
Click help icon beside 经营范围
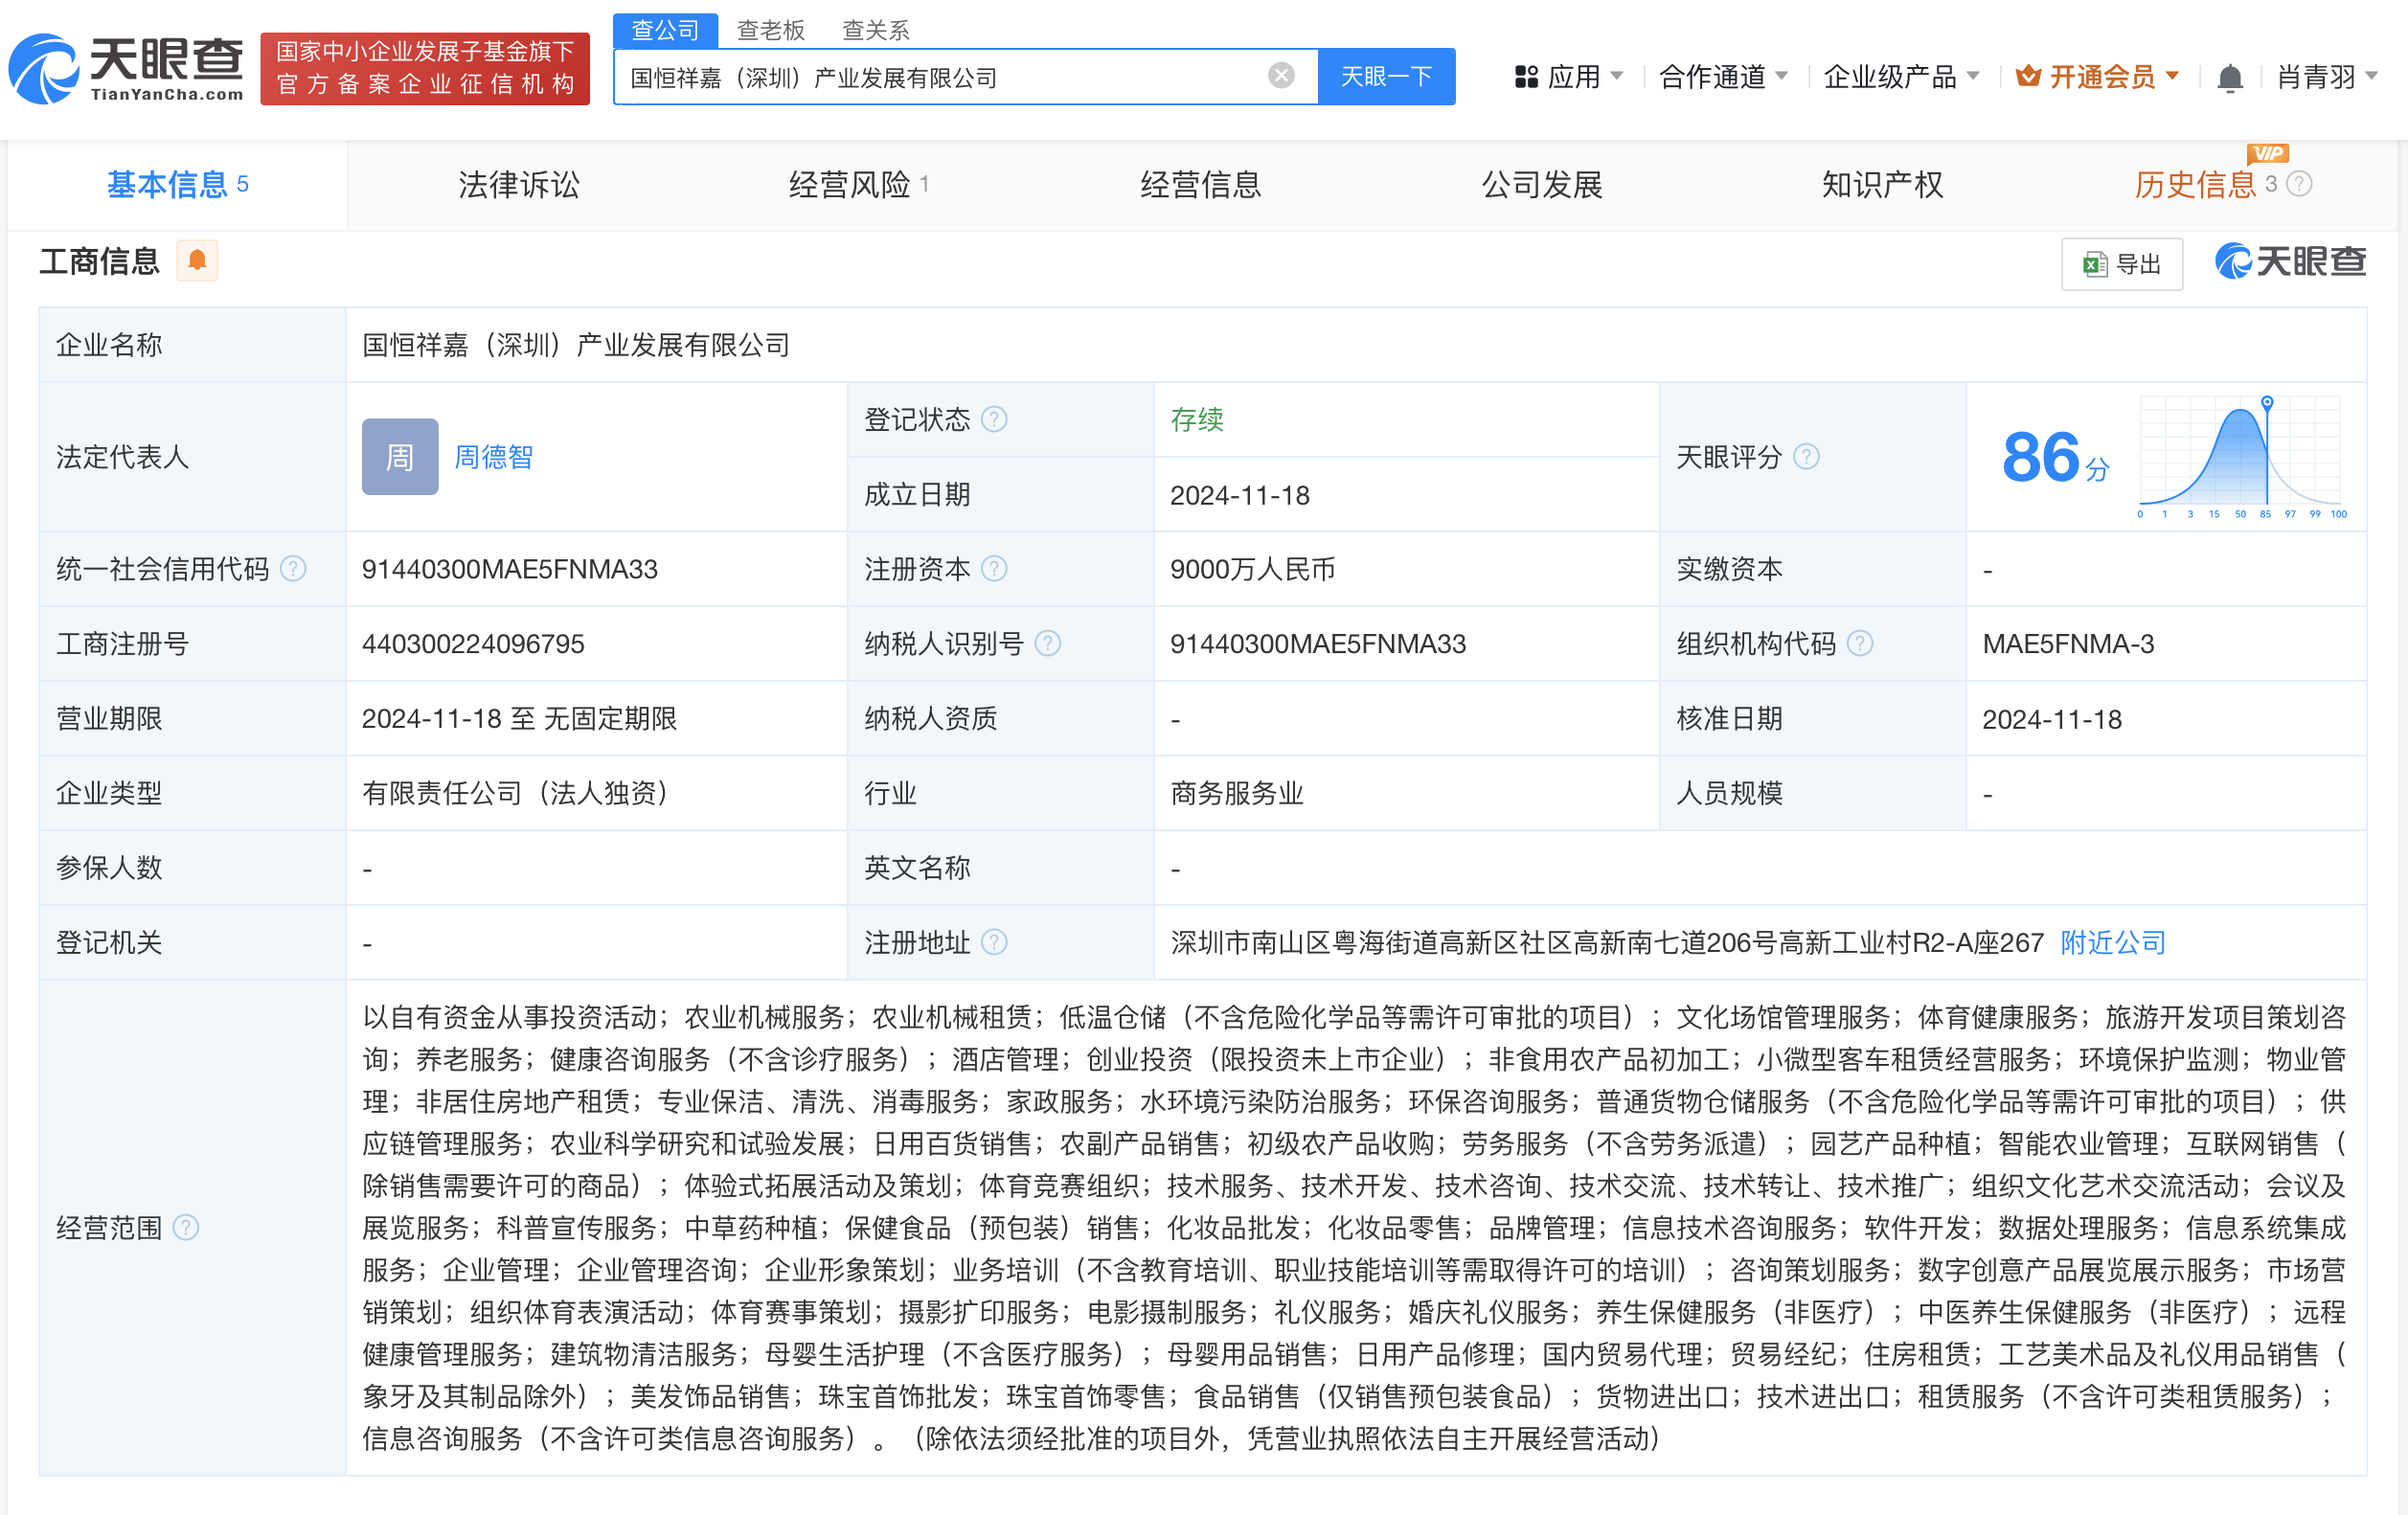pos(186,1227)
